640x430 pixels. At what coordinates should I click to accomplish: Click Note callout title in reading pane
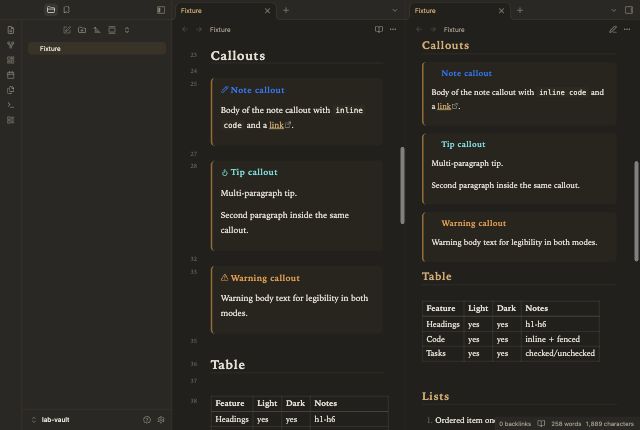click(x=467, y=73)
